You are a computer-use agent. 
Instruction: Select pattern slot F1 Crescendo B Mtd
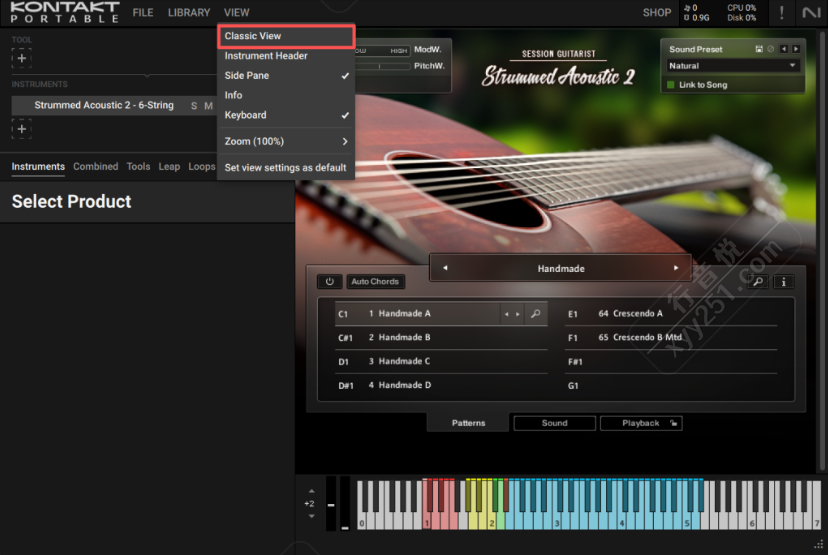pos(671,337)
